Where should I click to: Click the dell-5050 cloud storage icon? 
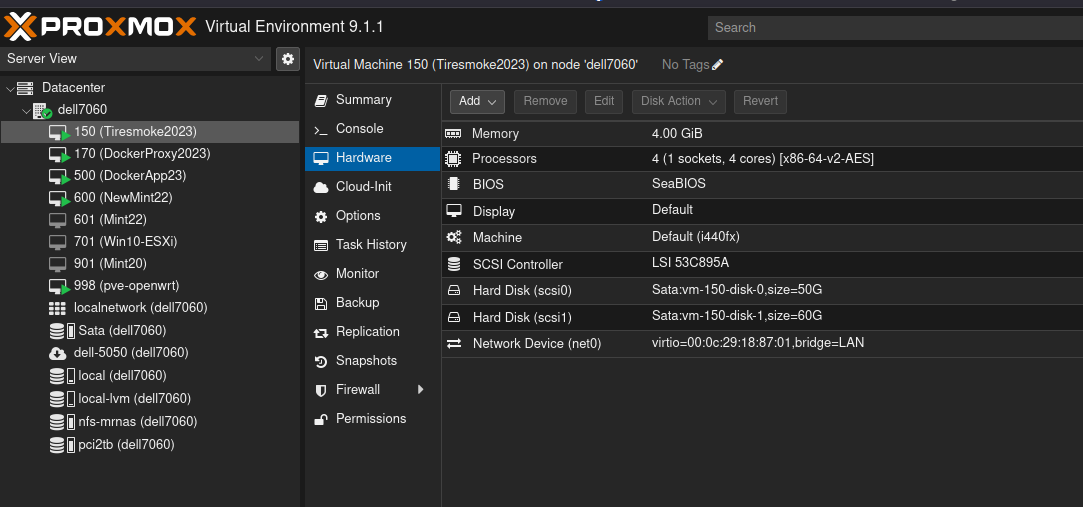58,353
